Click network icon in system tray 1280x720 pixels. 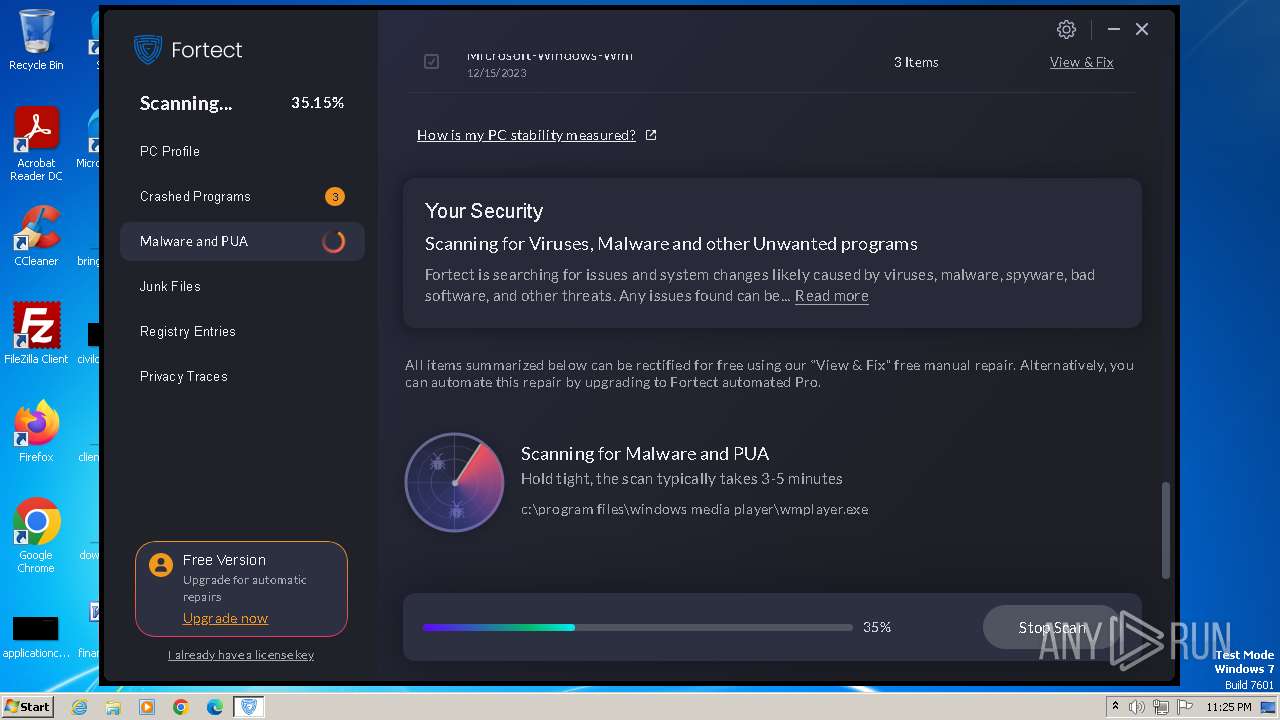1161,707
